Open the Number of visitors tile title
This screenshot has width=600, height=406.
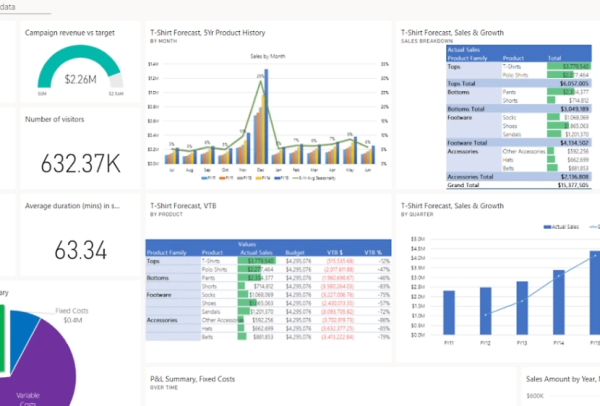54,119
